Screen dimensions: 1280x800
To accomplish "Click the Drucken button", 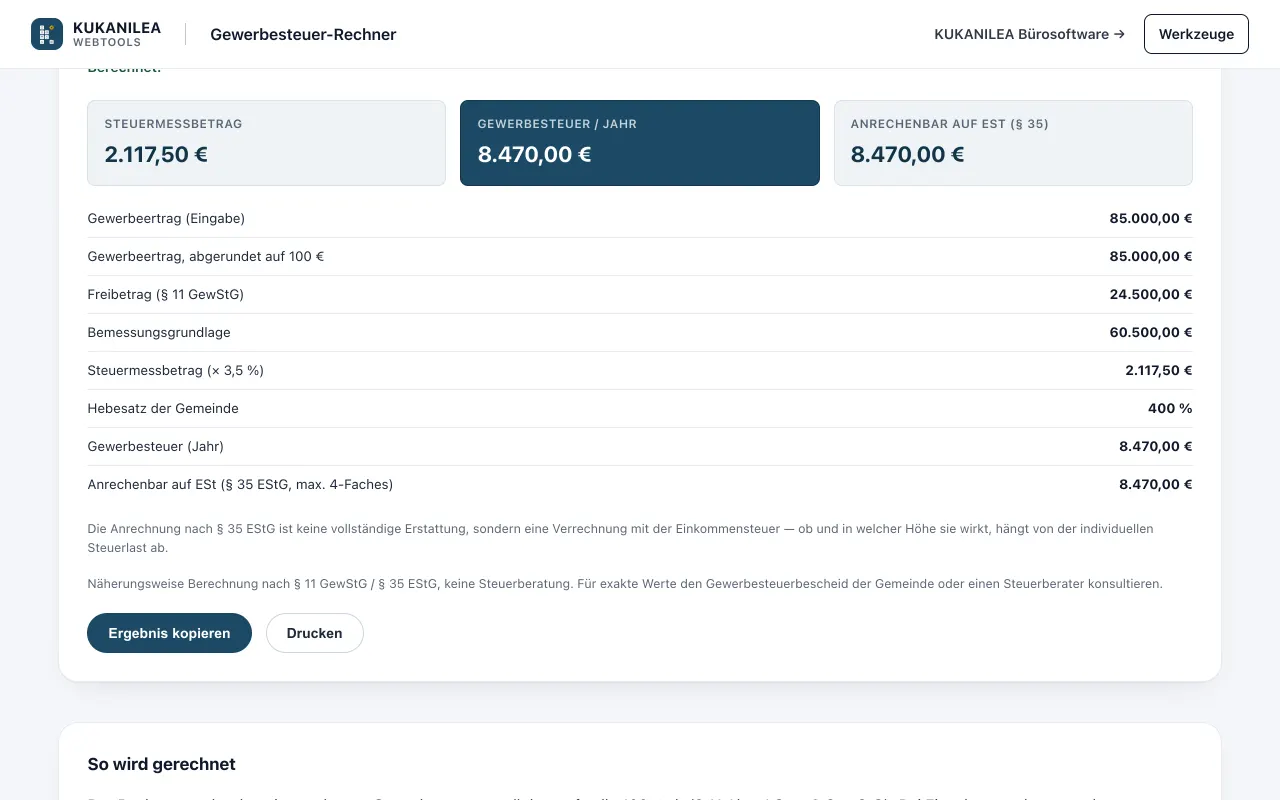I will [314, 633].
